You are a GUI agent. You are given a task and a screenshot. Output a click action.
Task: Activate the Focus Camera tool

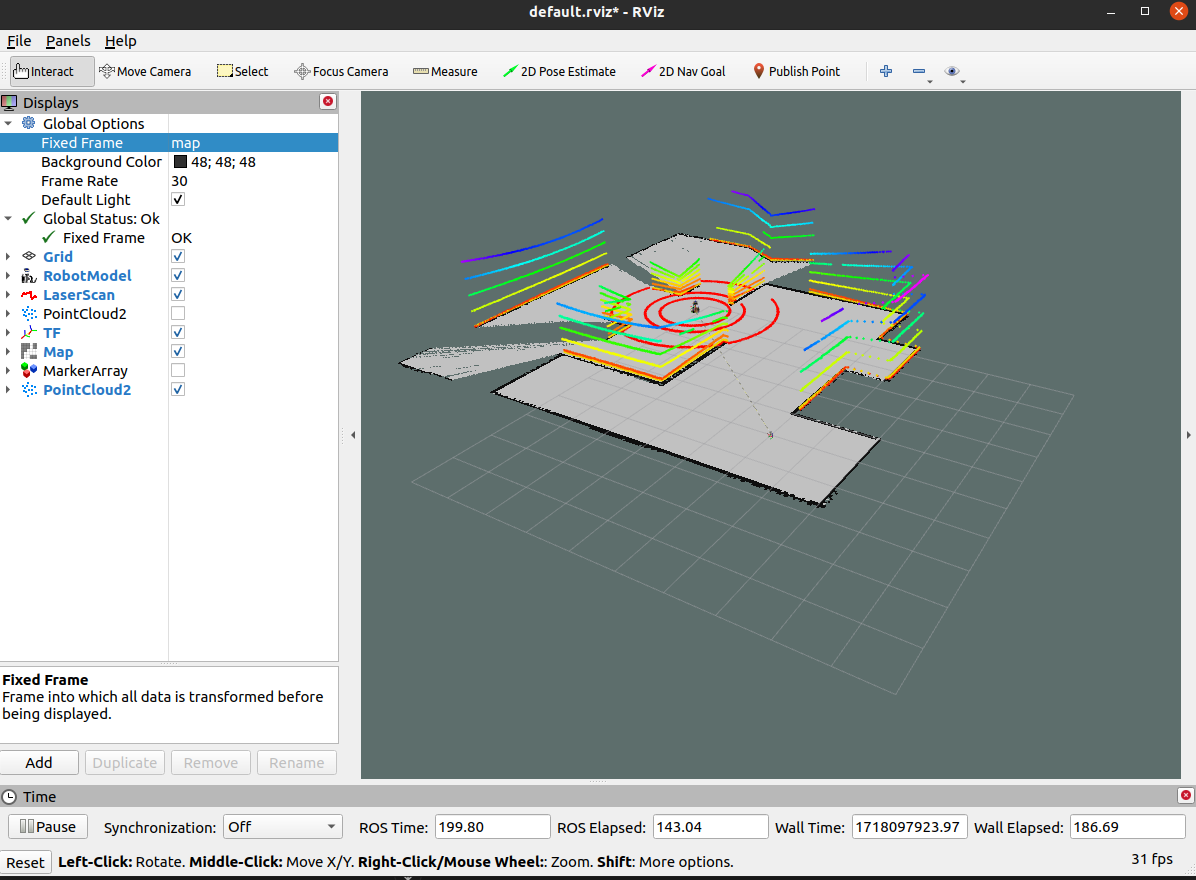tap(340, 71)
